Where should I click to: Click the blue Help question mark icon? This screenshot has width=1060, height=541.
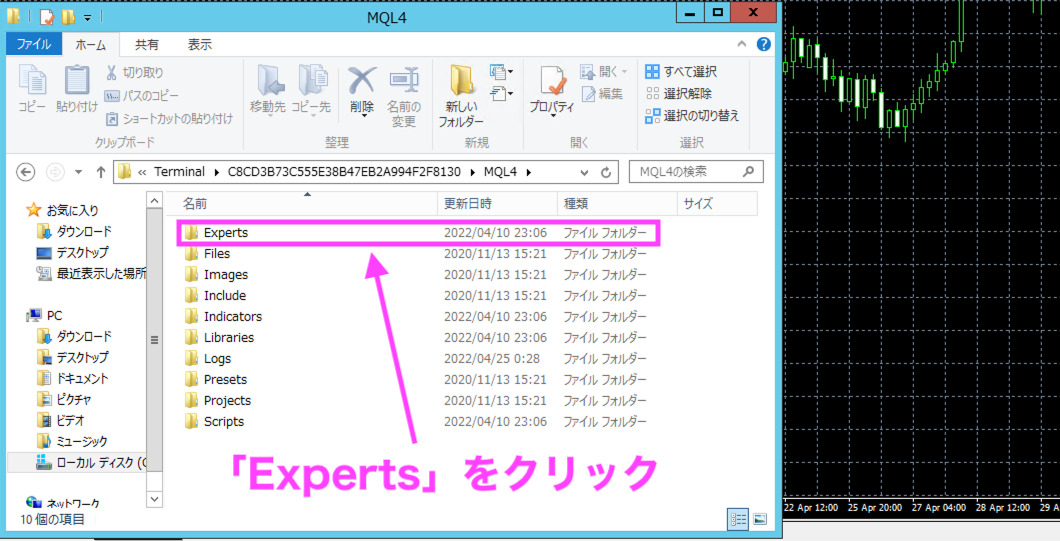coord(763,44)
